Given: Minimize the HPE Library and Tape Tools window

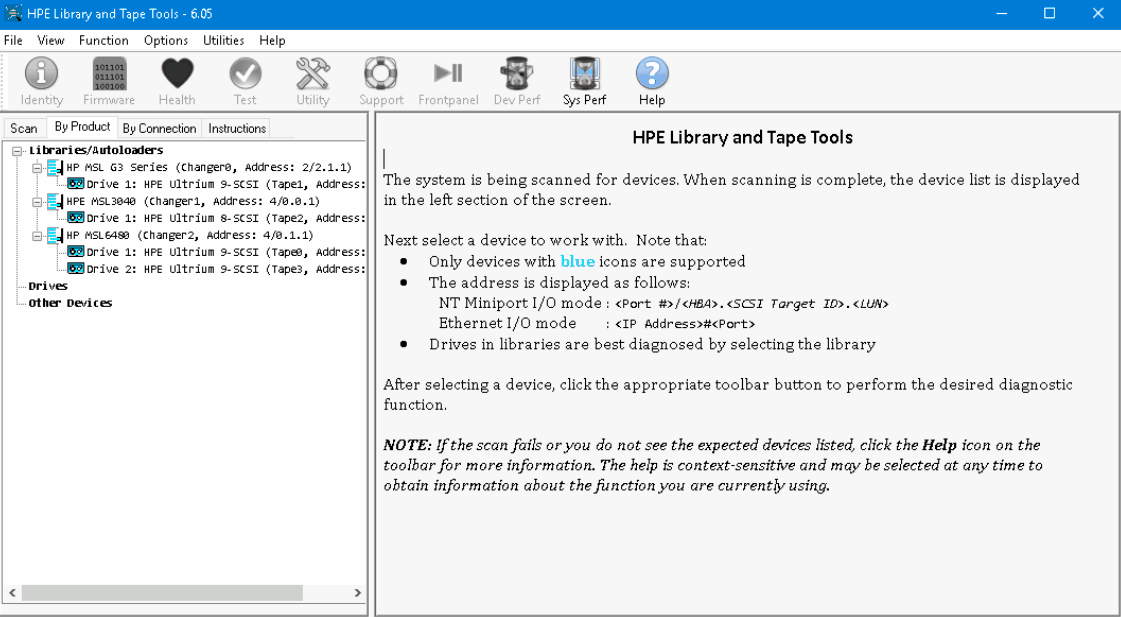Looking at the screenshot, I should [1002, 14].
